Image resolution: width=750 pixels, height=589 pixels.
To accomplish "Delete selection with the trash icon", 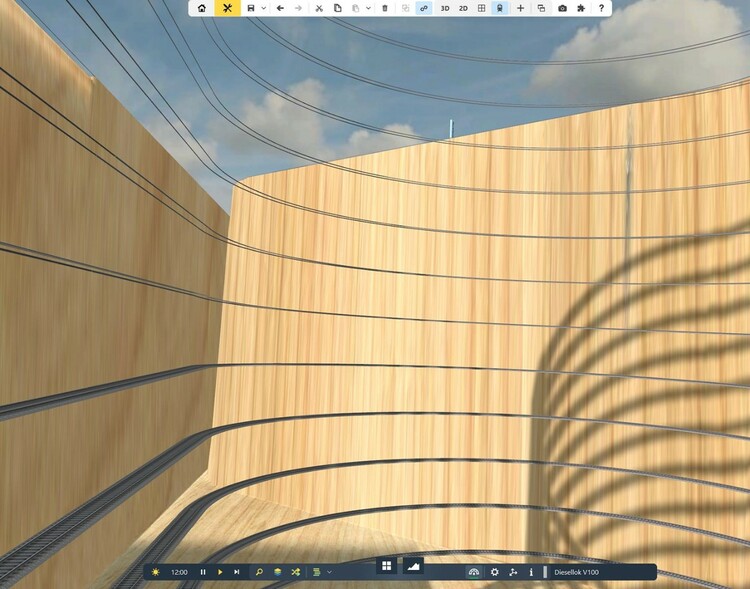I will (x=385, y=8).
